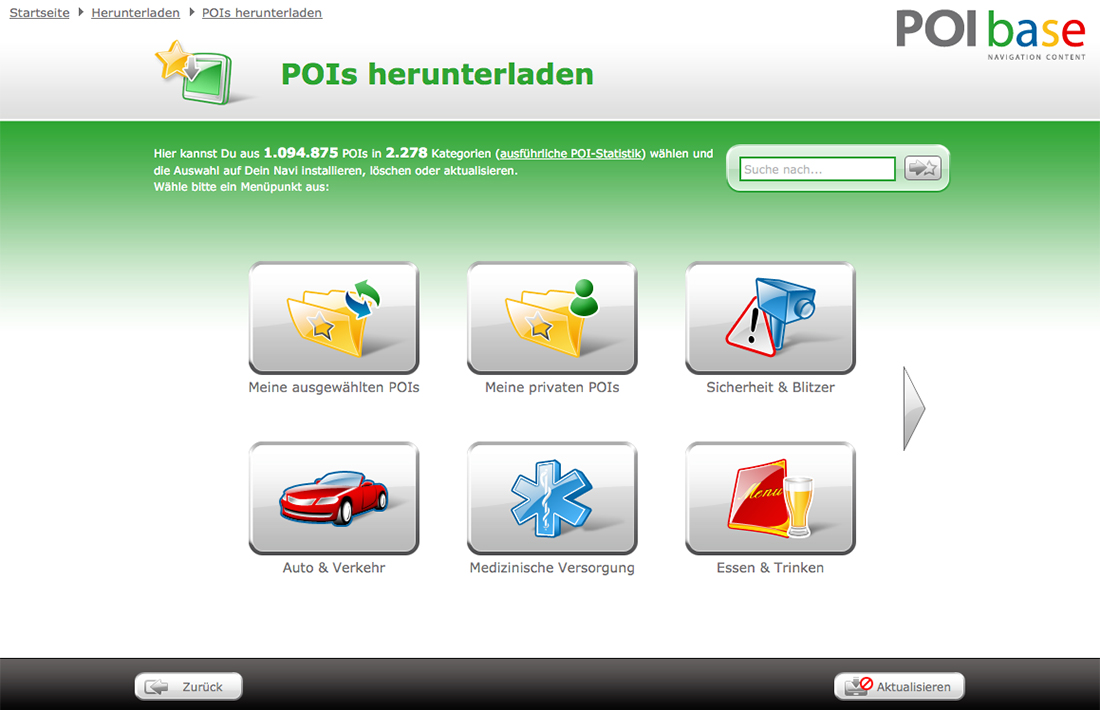Viewport: 1100px width, 710px height.
Task: Choose the Essen & Trinken menu and beer icon
Action: tap(769, 498)
